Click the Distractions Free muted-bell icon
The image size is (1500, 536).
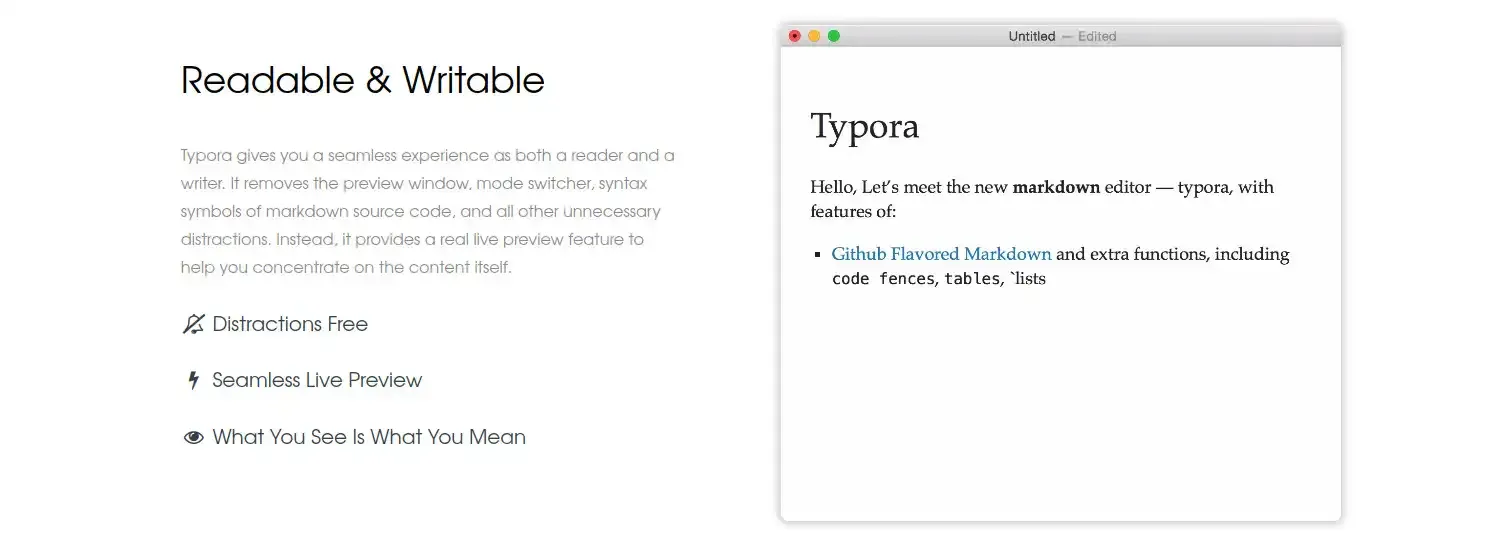tap(193, 324)
